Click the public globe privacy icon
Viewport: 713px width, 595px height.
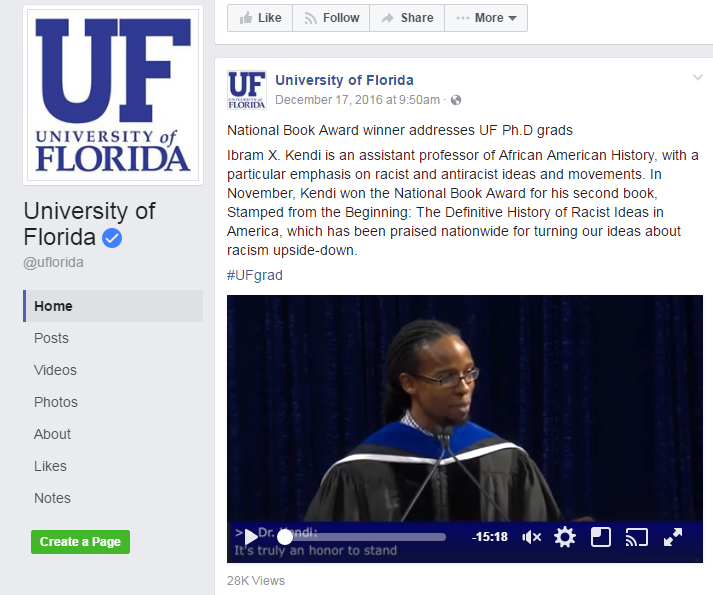pos(456,100)
